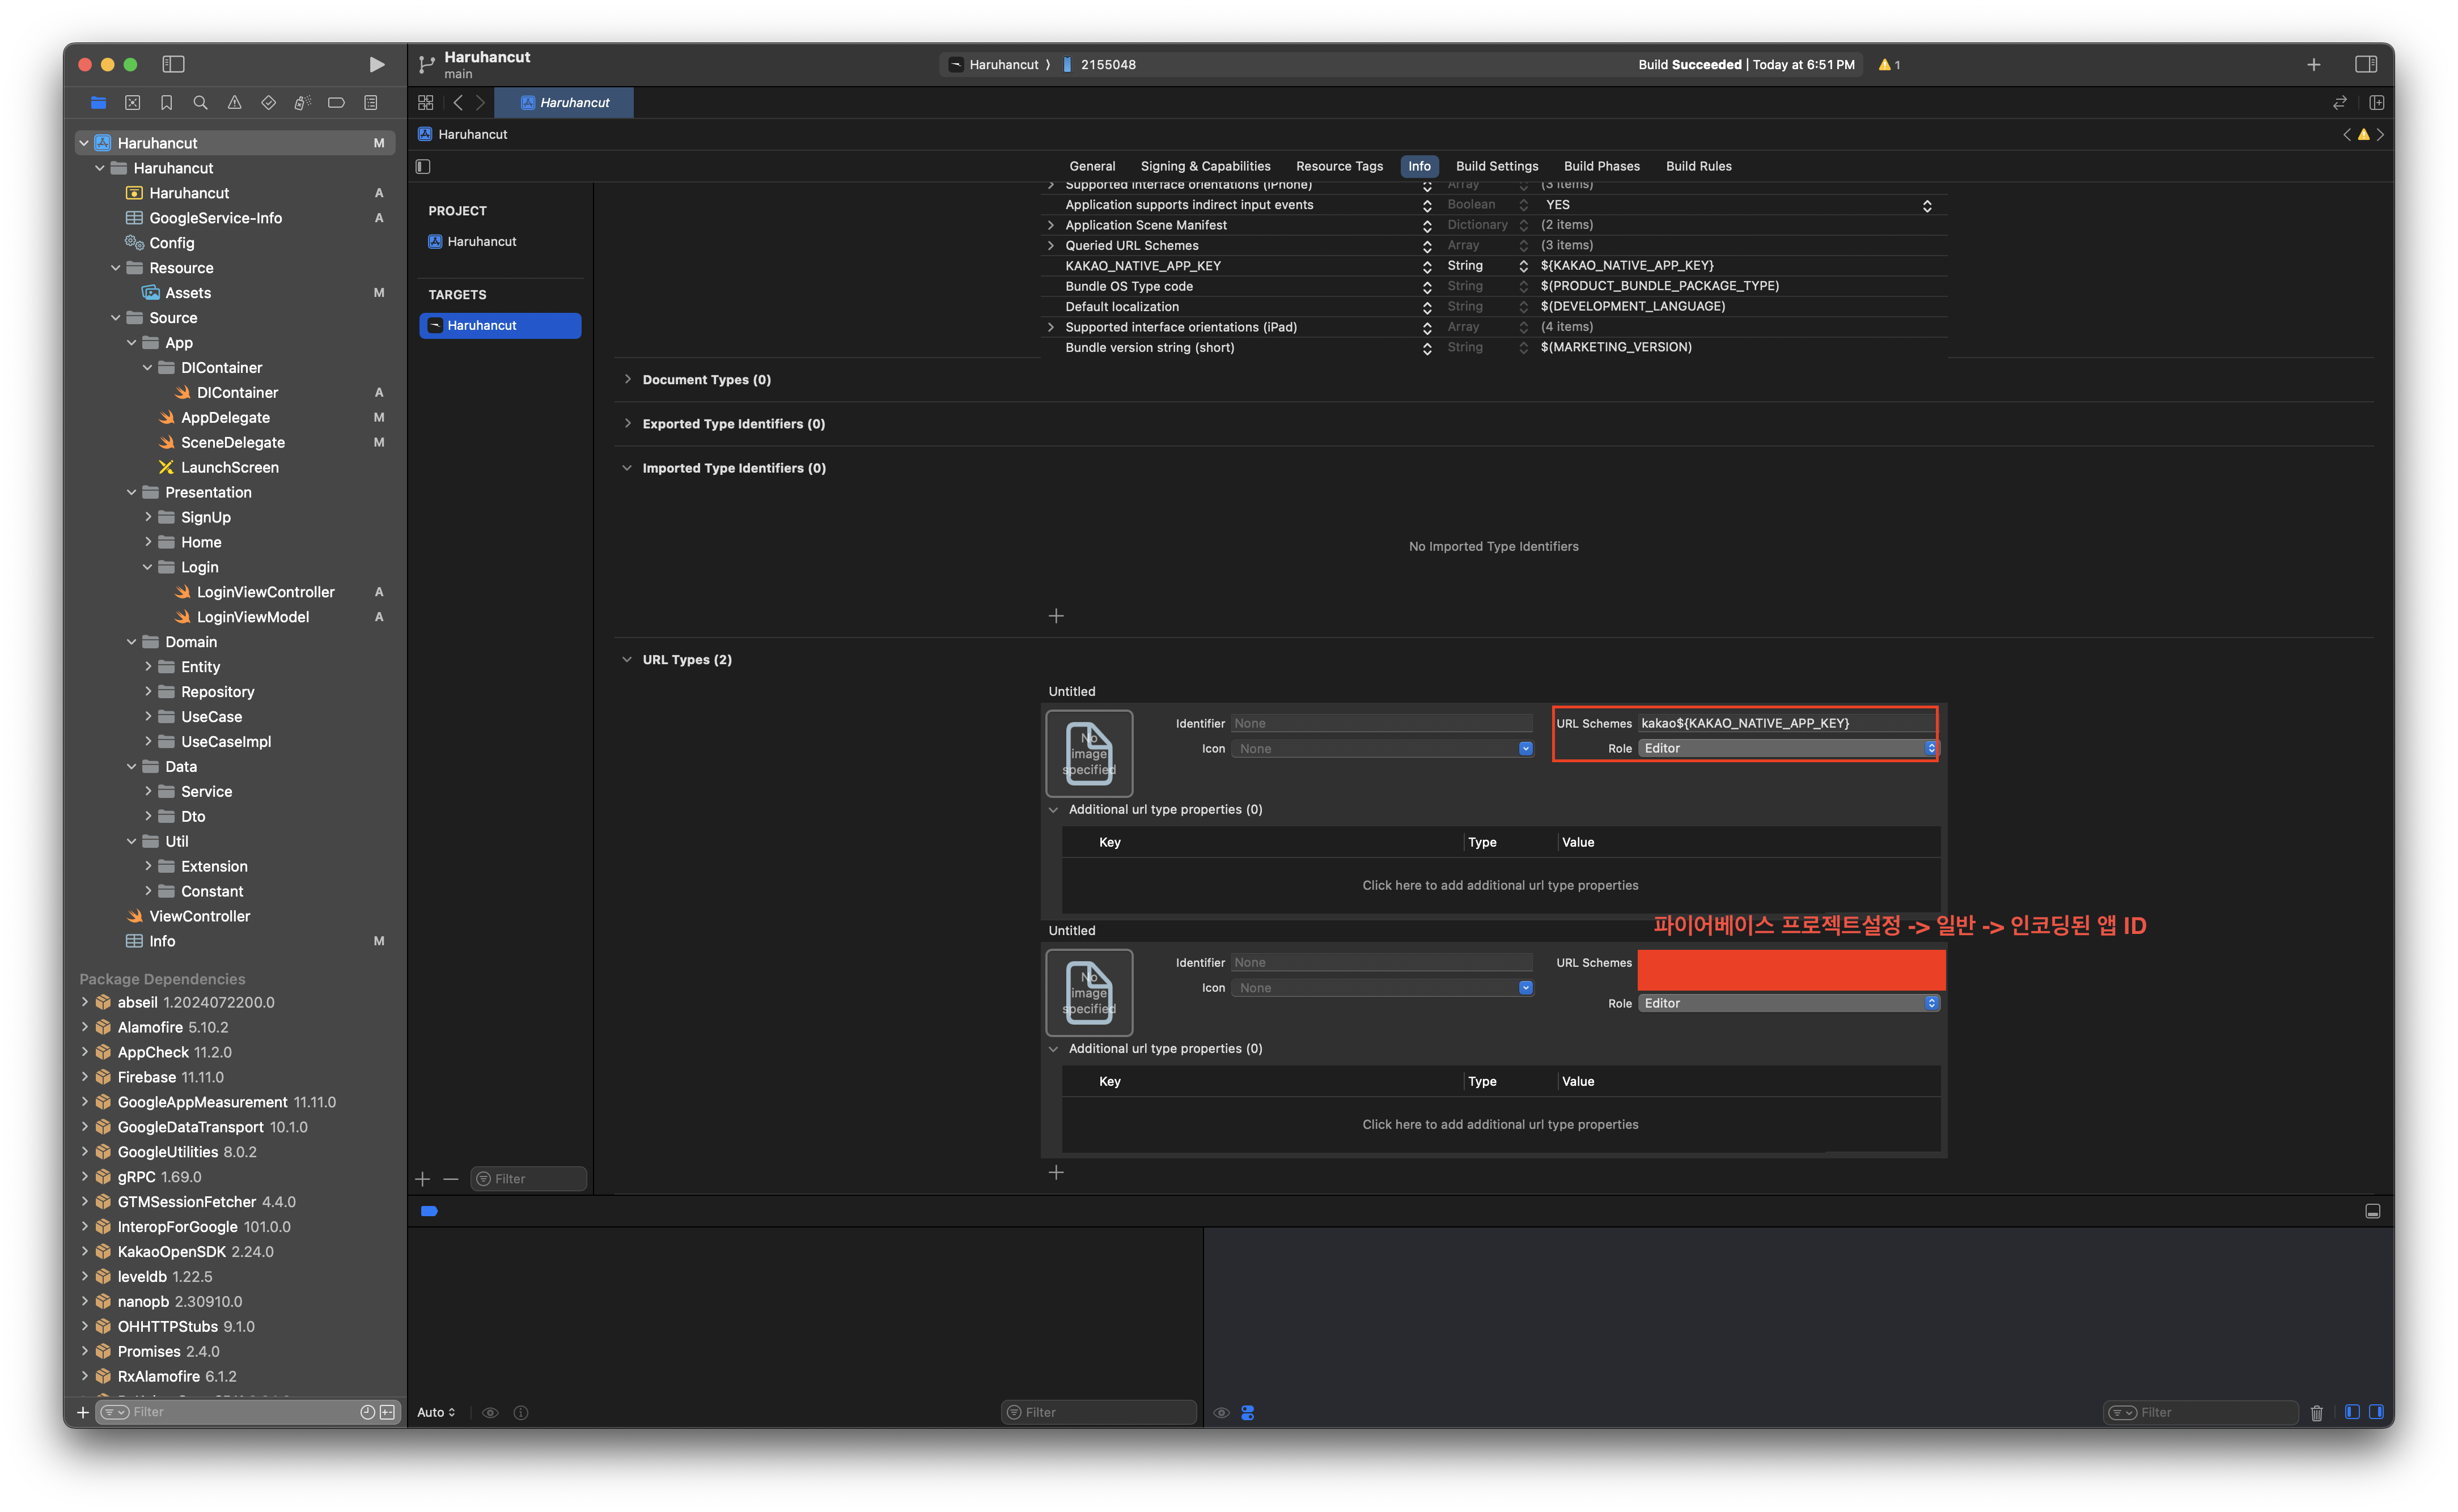Switch to the General tab
2458x1512 pixels.
tap(1092, 166)
